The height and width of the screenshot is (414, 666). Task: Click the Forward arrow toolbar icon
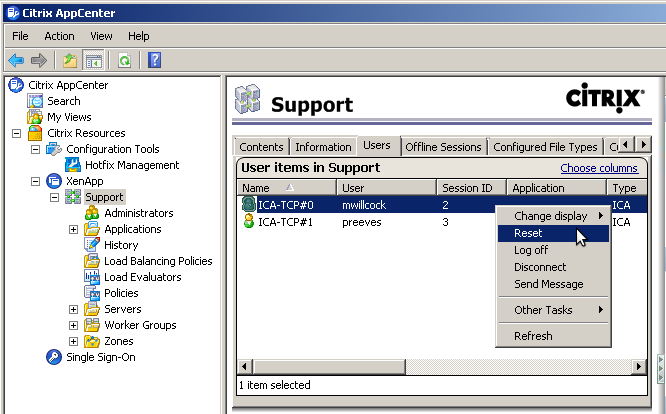(x=39, y=60)
